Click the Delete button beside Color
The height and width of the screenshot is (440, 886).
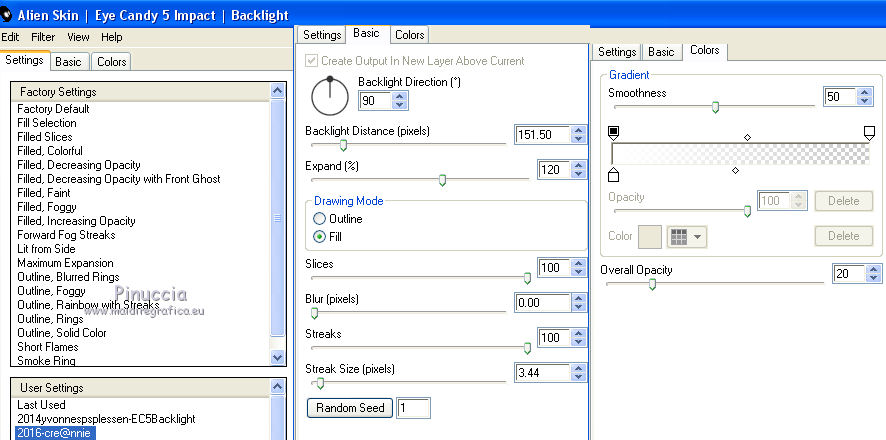(843, 236)
